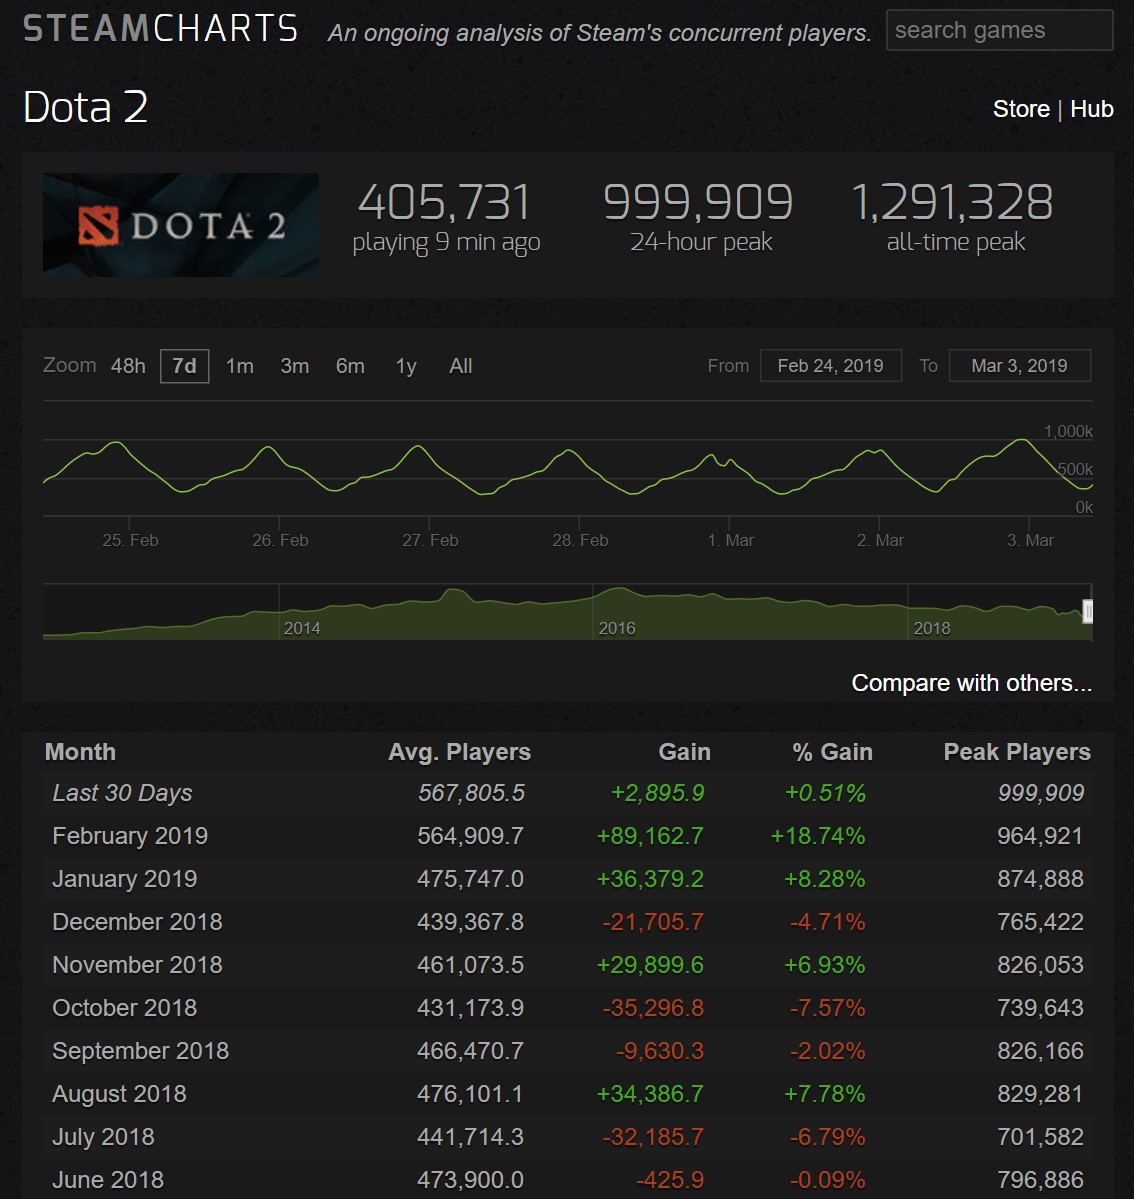
Task: Show All time chart range
Action: click(460, 366)
